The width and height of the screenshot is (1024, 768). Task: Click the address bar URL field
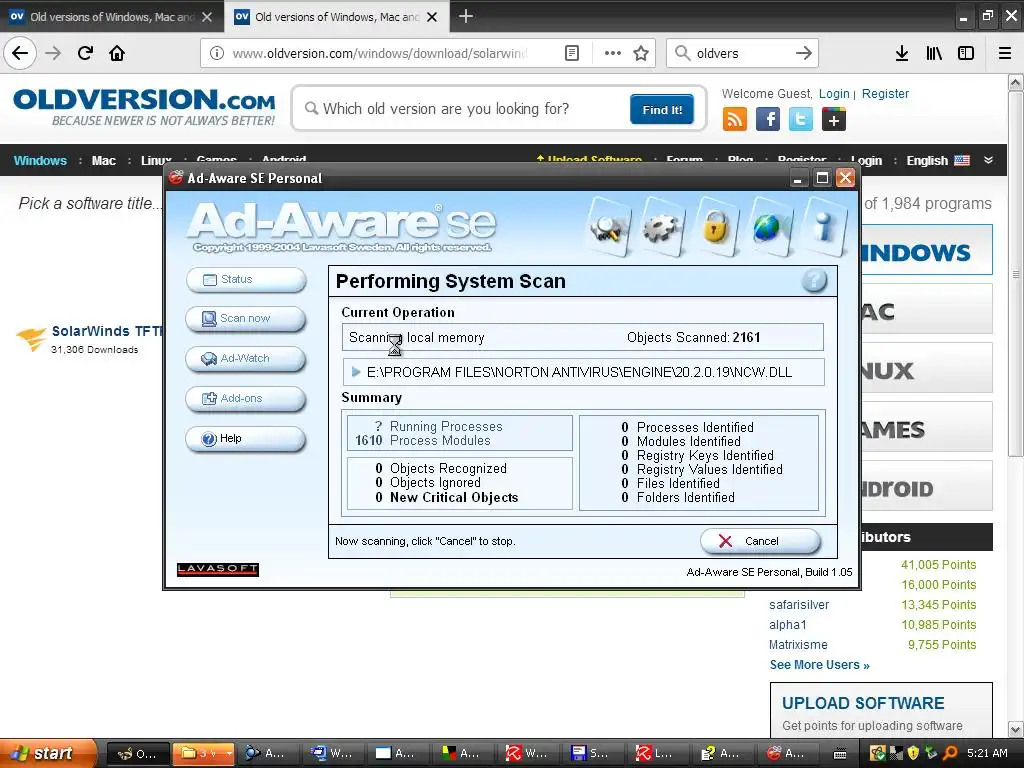pyautogui.click(x=379, y=53)
